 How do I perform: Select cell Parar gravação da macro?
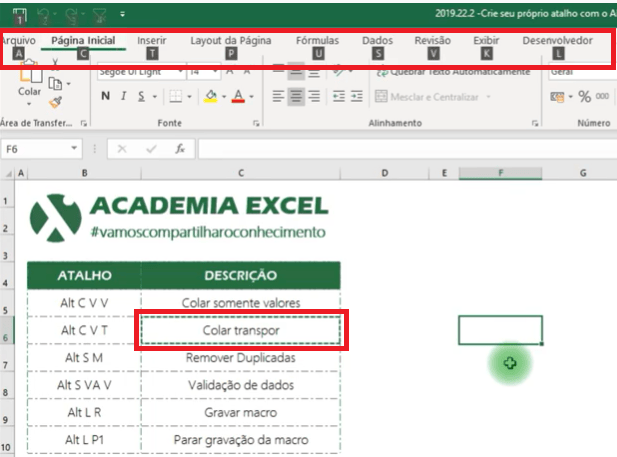pos(241,440)
